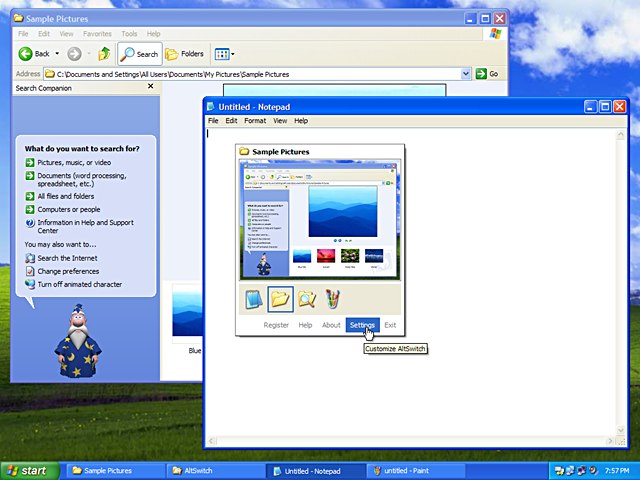Click the Change preferences icon
640x480 pixels.
(30, 271)
